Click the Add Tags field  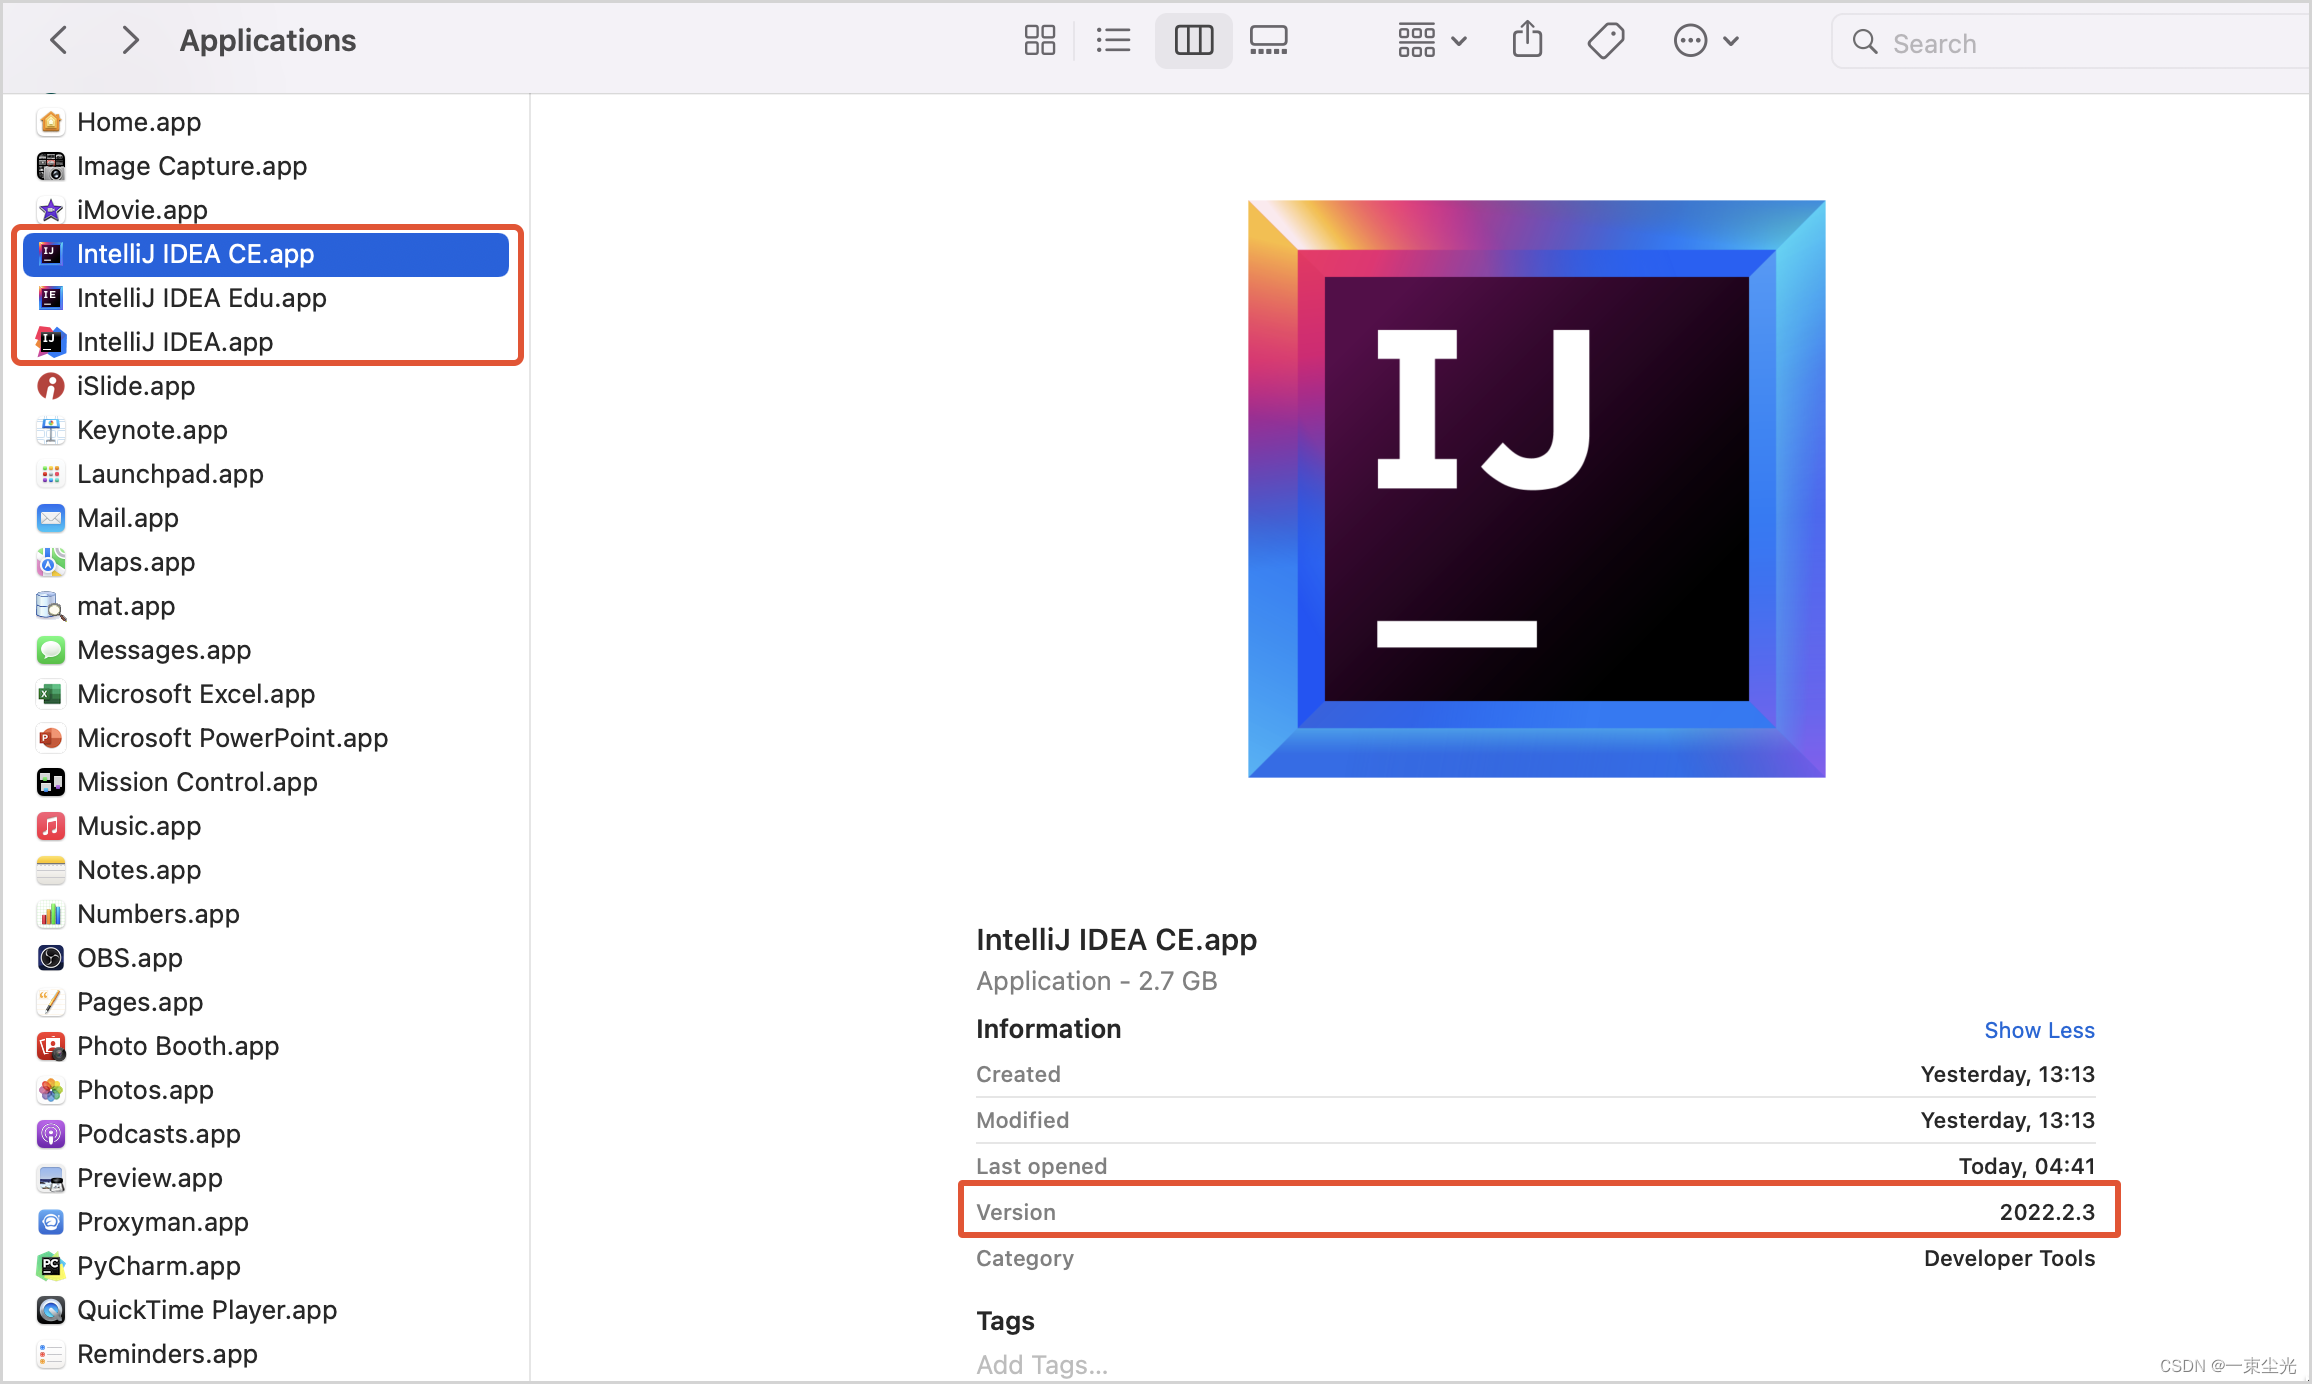click(x=1042, y=1362)
